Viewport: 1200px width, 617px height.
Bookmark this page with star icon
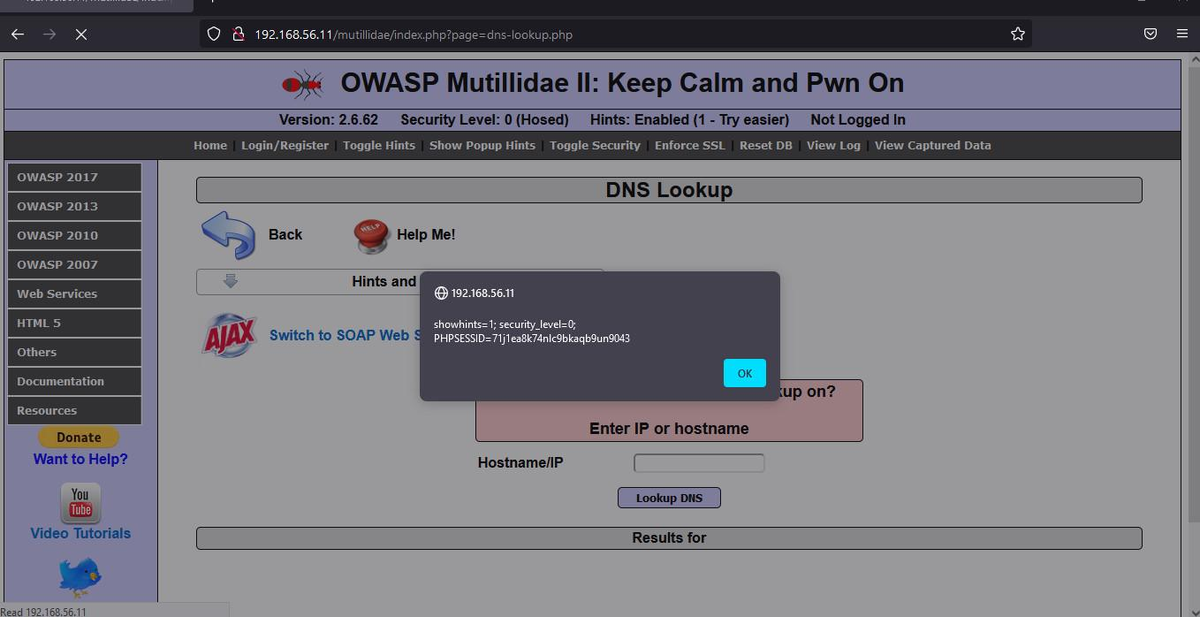(1018, 34)
